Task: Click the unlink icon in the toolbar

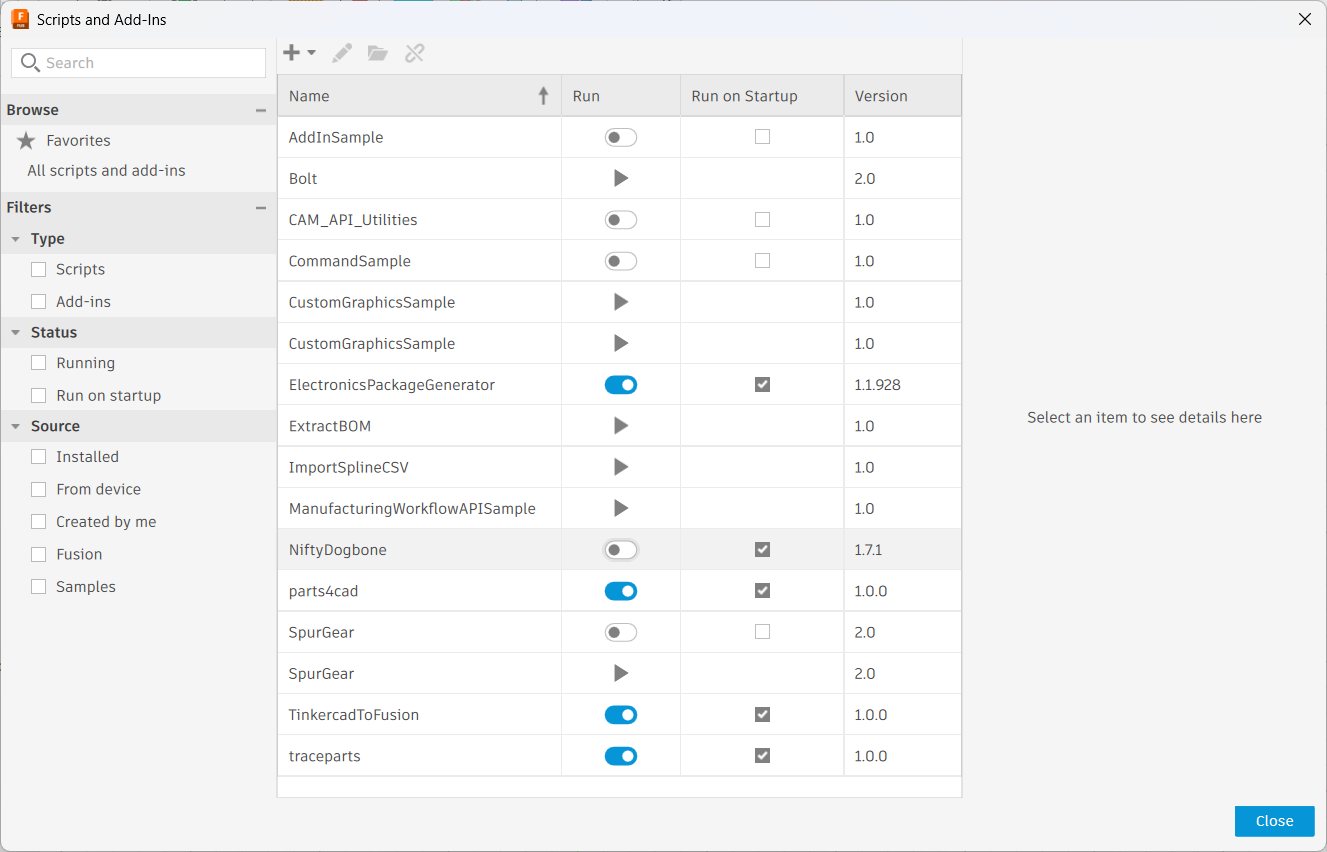Action: [414, 52]
